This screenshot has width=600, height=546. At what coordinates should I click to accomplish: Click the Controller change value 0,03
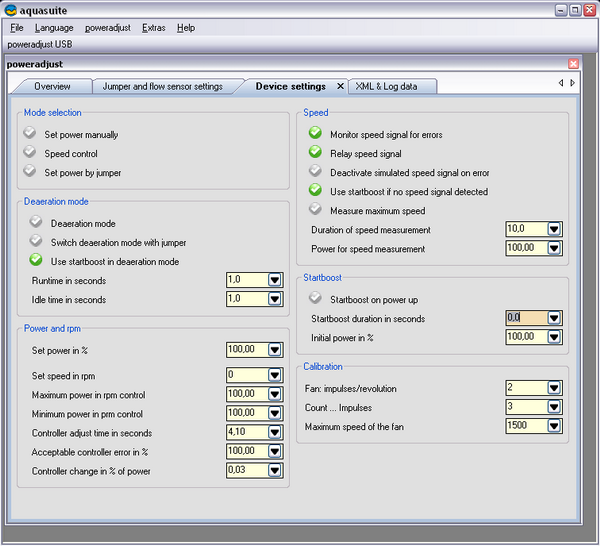(x=247, y=470)
